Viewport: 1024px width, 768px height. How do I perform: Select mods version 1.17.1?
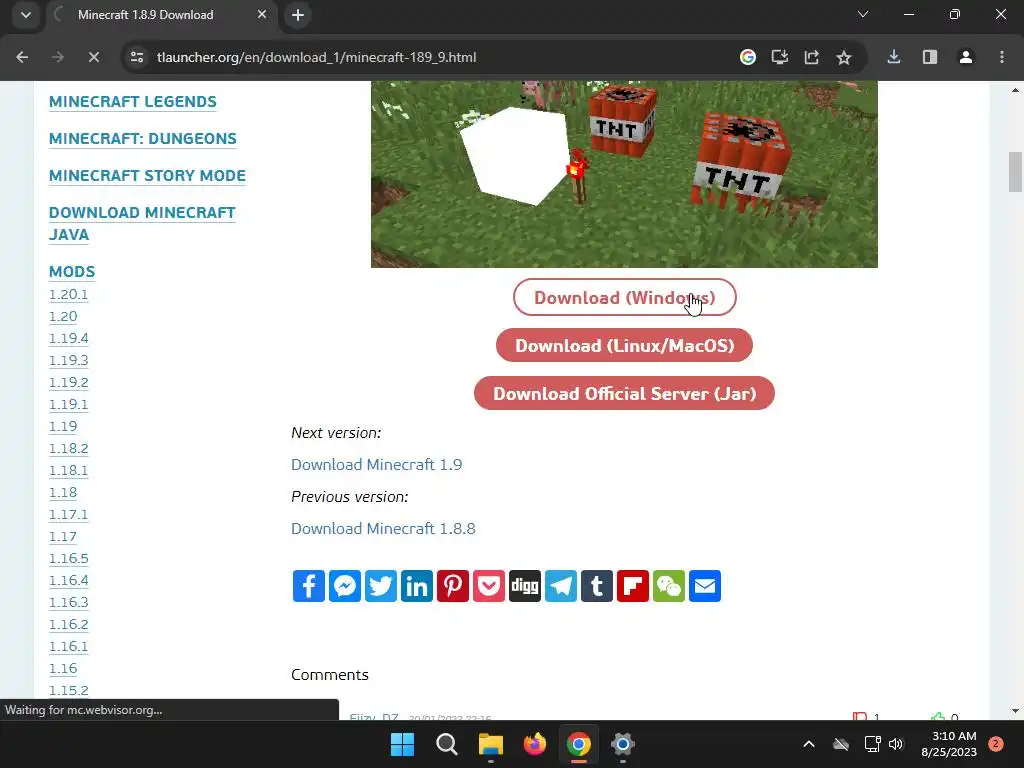pyautogui.click(x=68, y=515)
